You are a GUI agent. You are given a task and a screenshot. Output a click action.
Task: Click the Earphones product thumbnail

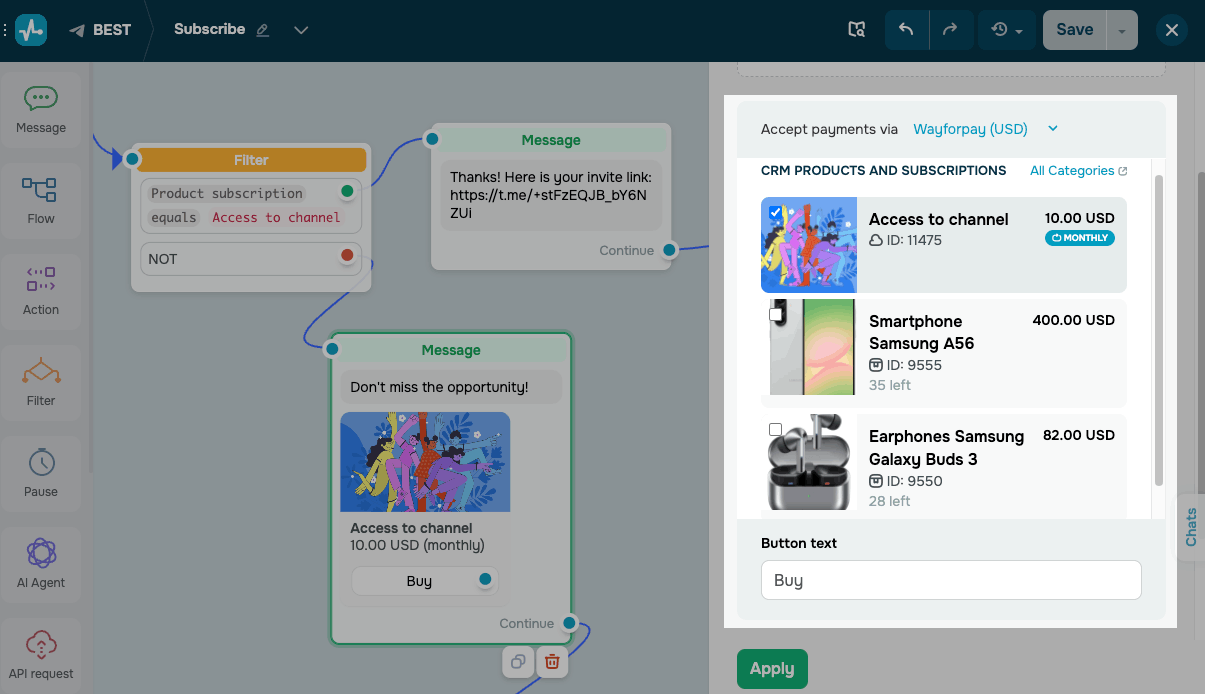809,463
